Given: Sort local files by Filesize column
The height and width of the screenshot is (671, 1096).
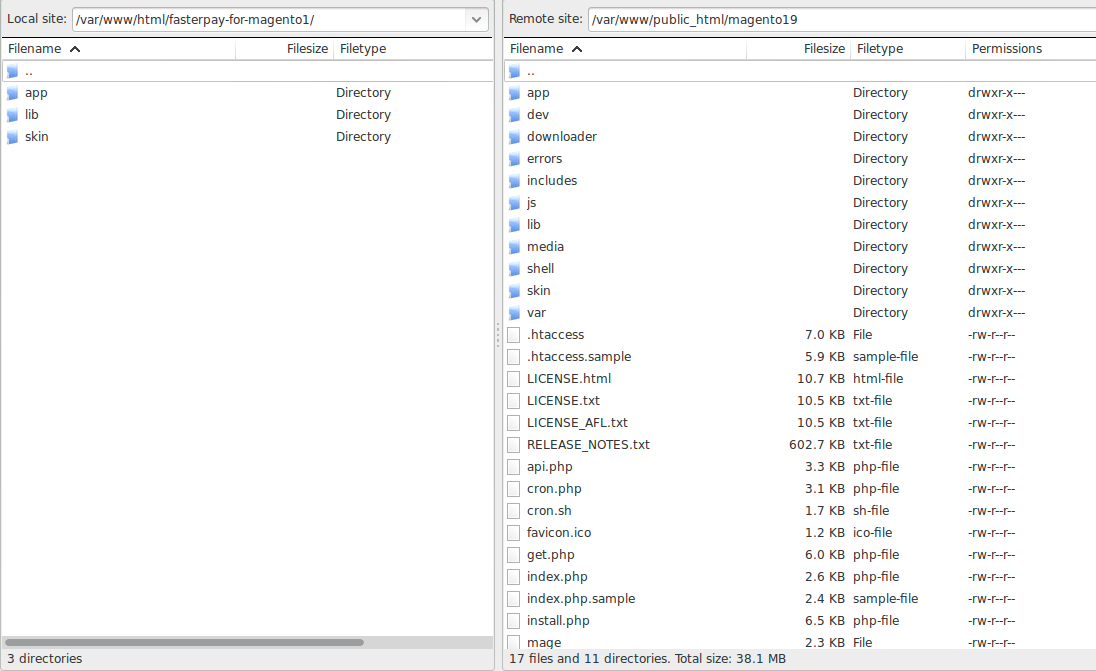Looking at the screenshot, I should point(284,49).
